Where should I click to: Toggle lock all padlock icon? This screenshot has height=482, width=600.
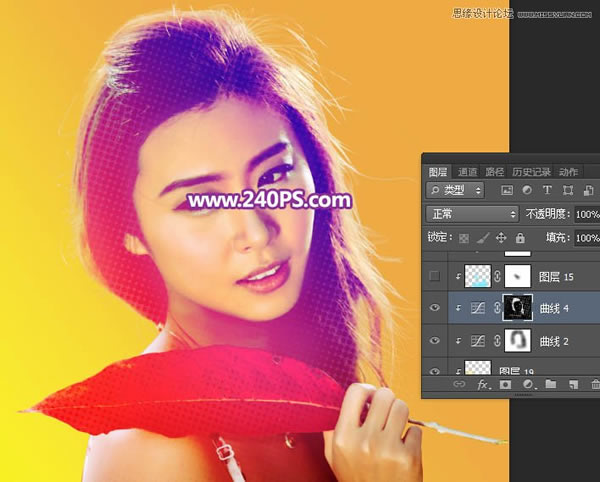pos(520,238)
